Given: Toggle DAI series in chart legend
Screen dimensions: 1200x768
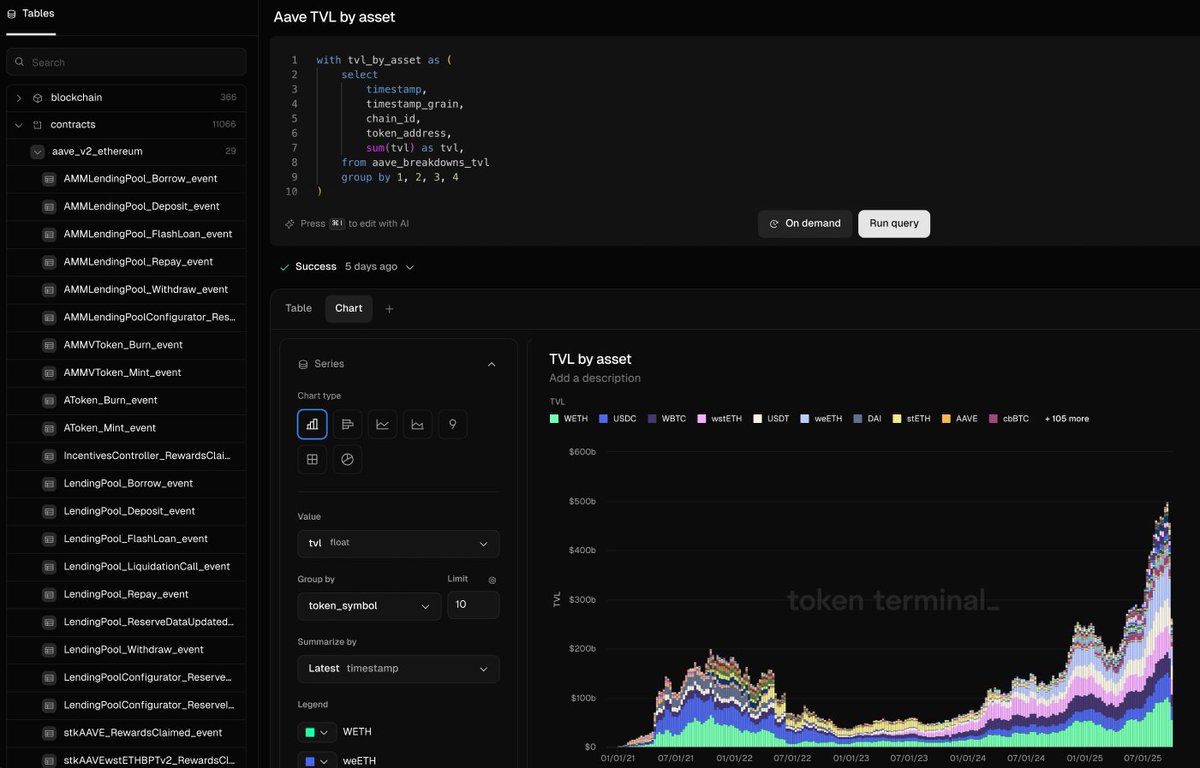Looking at the screenshot, I should 867,419.
